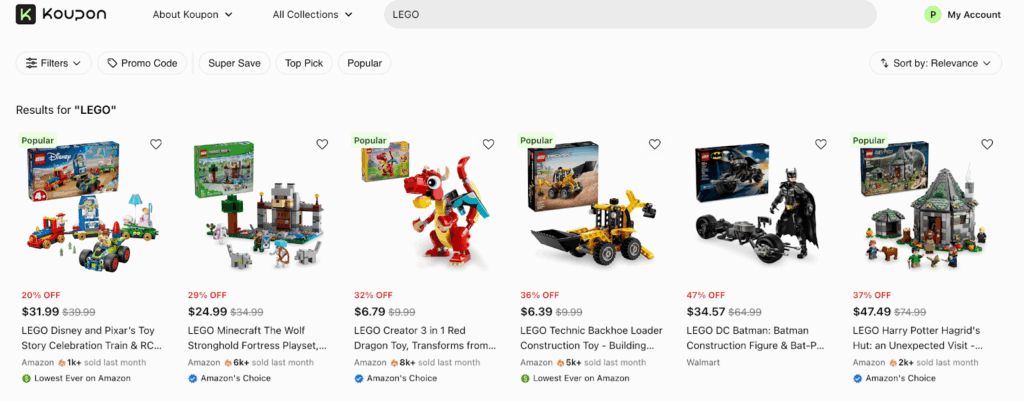Open the My Account link
Viewport: 1024px width, 401px height.
click(974, 15)
